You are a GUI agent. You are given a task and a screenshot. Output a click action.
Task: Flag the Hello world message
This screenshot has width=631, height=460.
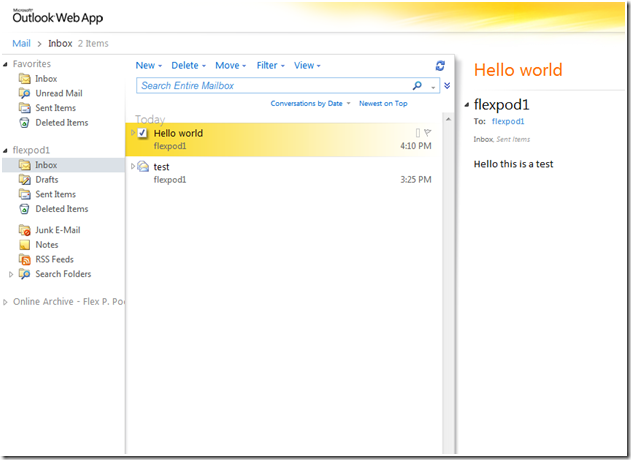point(427,132)
